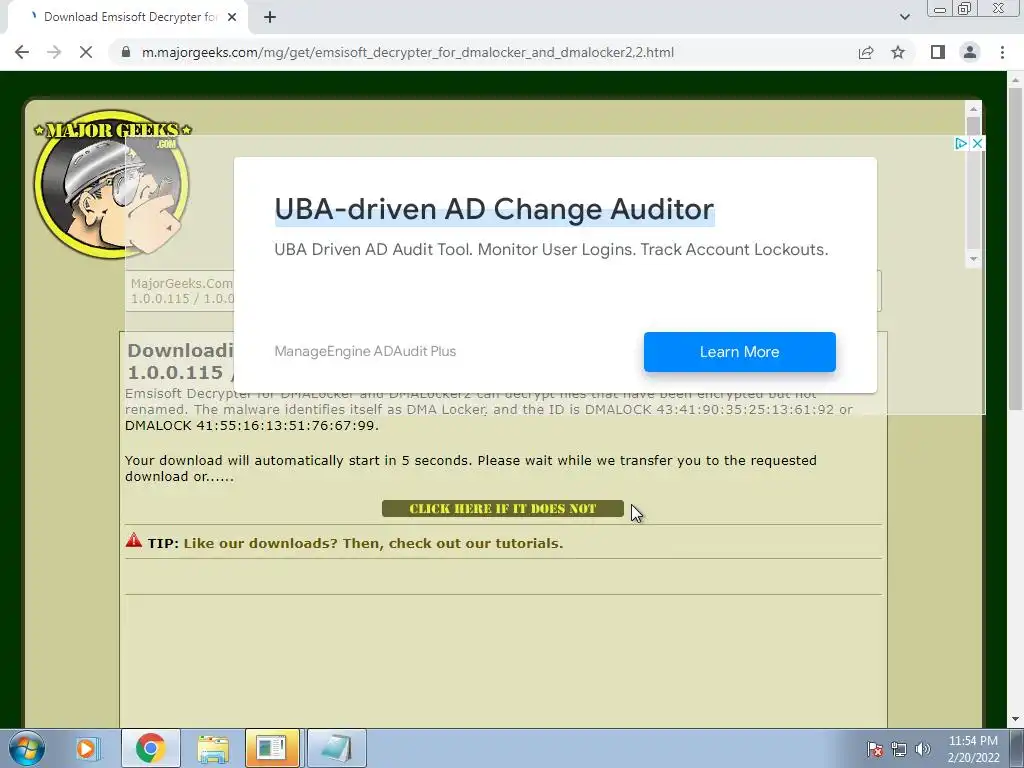Screen dimensions: 1024x768
Task: Click the Chrome taskbar icon
Action: 150,748
